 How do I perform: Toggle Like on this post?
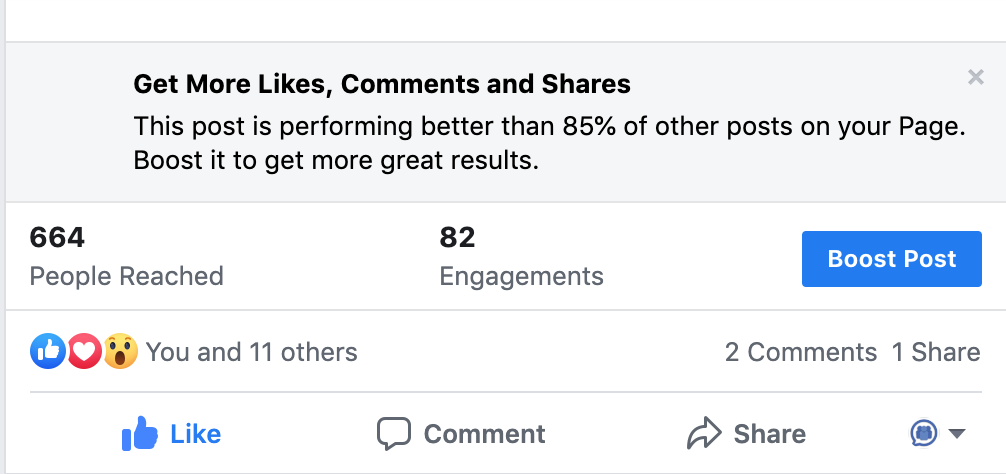click(x=171, y=434)
